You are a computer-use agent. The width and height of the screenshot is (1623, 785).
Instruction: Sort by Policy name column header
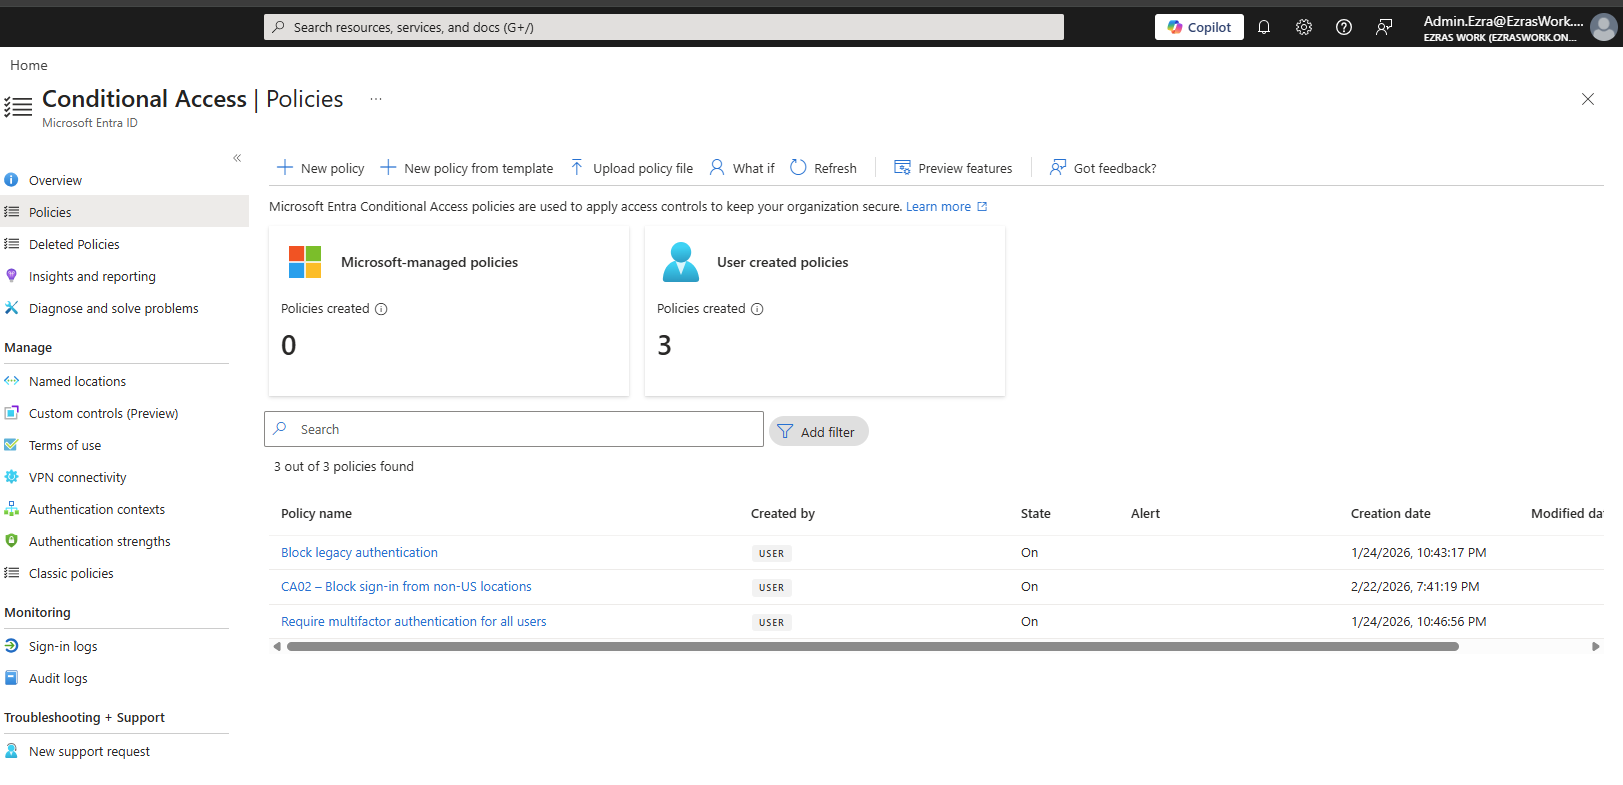point(316,513)
